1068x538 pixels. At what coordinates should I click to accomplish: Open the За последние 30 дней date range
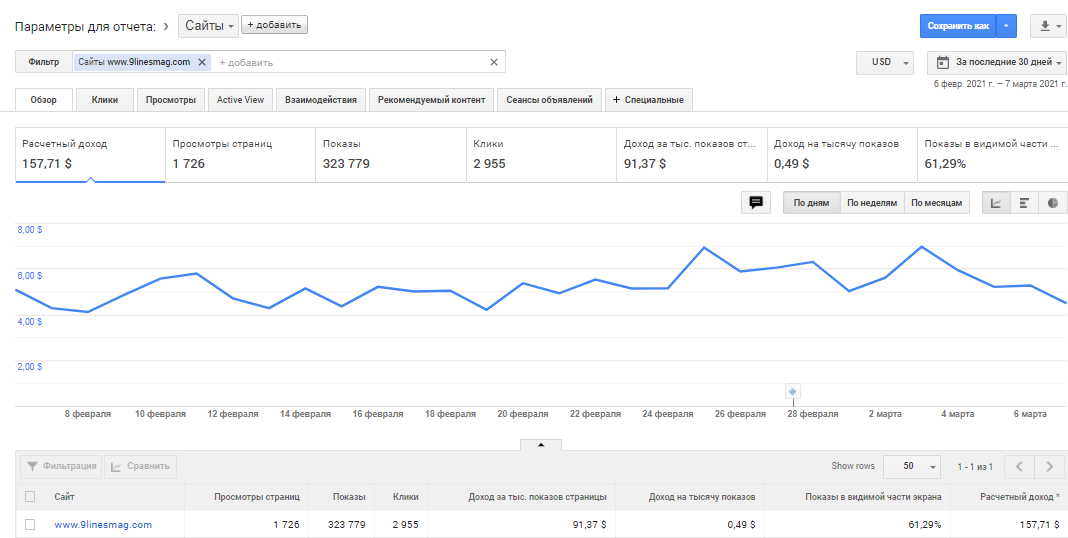[996, 62]
